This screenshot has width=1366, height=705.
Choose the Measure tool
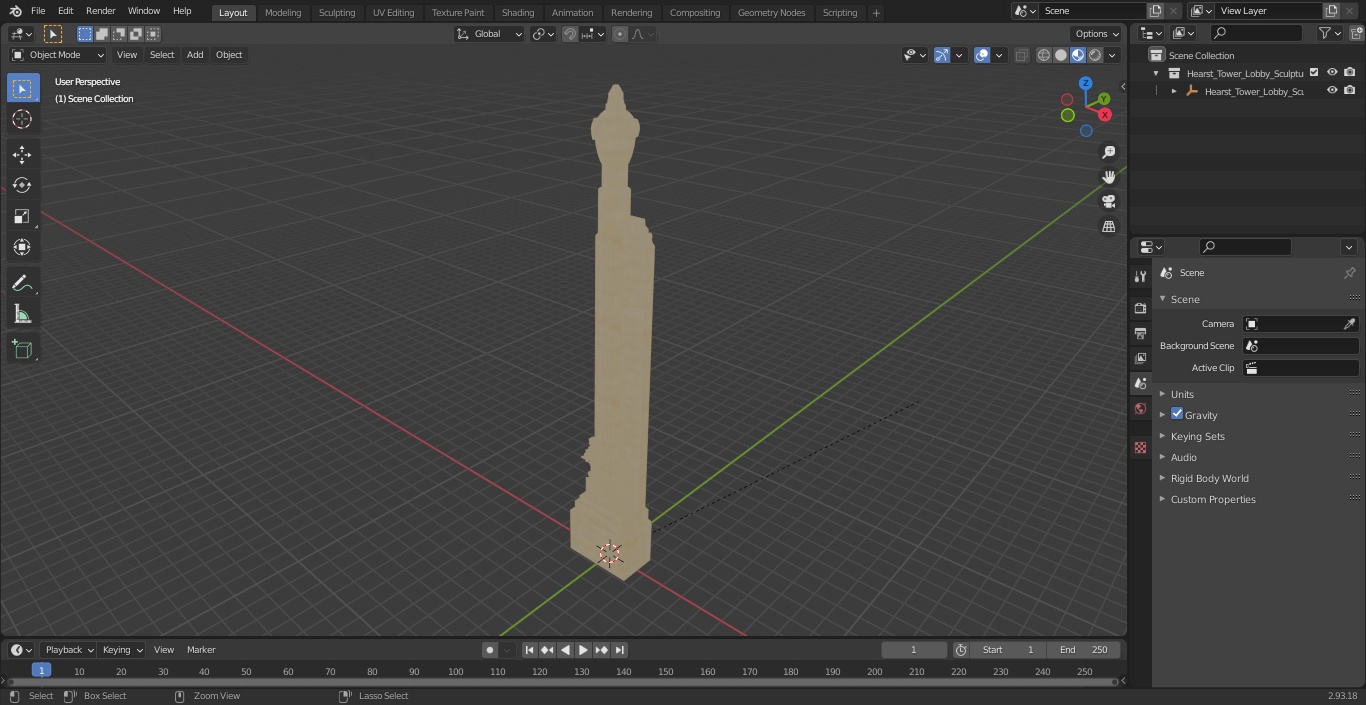click(22, 315)
